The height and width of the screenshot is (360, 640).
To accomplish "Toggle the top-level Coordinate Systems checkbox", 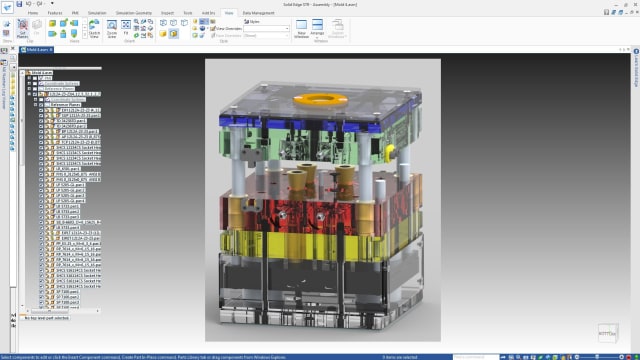I will 35,83.
